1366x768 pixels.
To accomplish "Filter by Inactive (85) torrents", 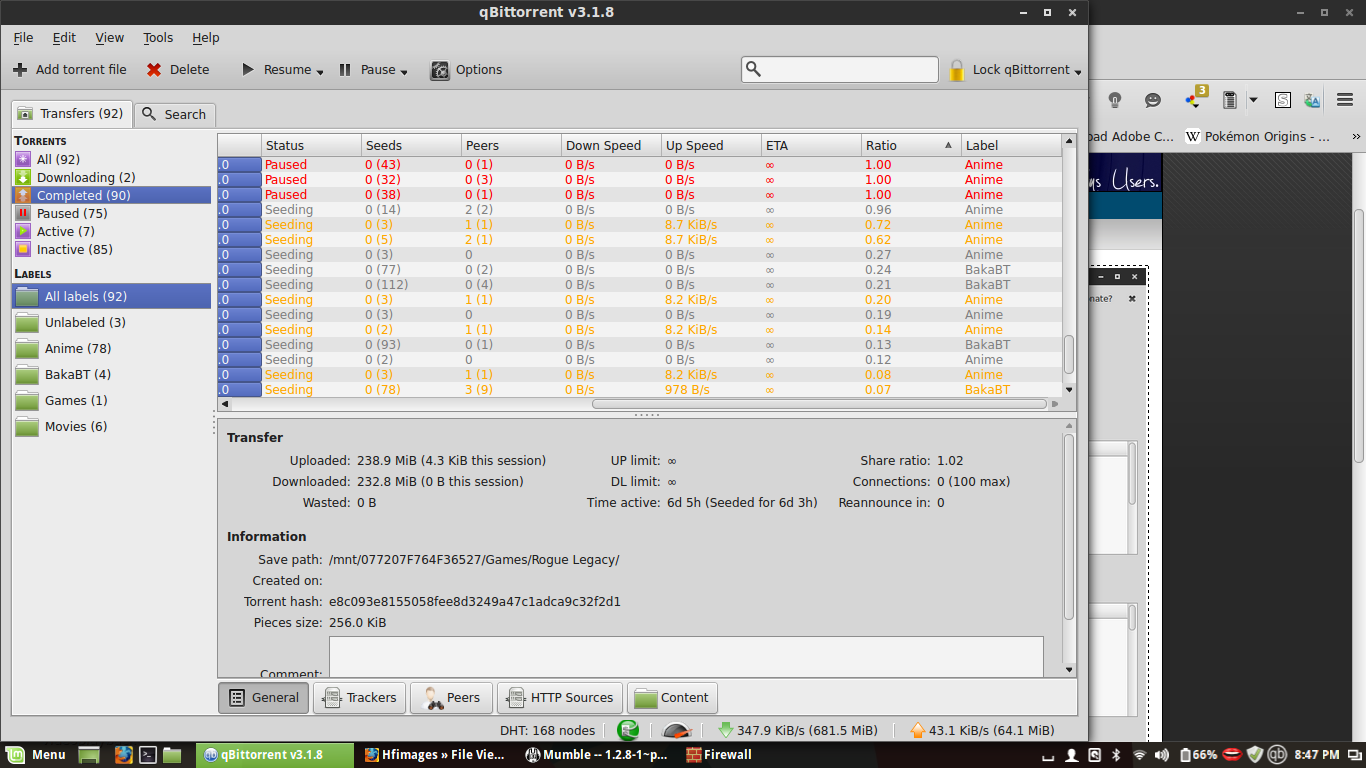I will click(111, 250).
